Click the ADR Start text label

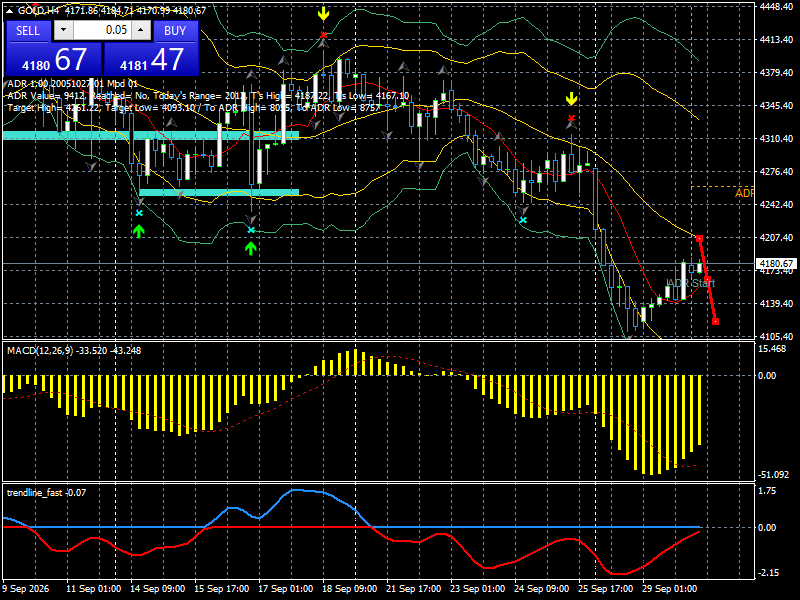point(691,283)
